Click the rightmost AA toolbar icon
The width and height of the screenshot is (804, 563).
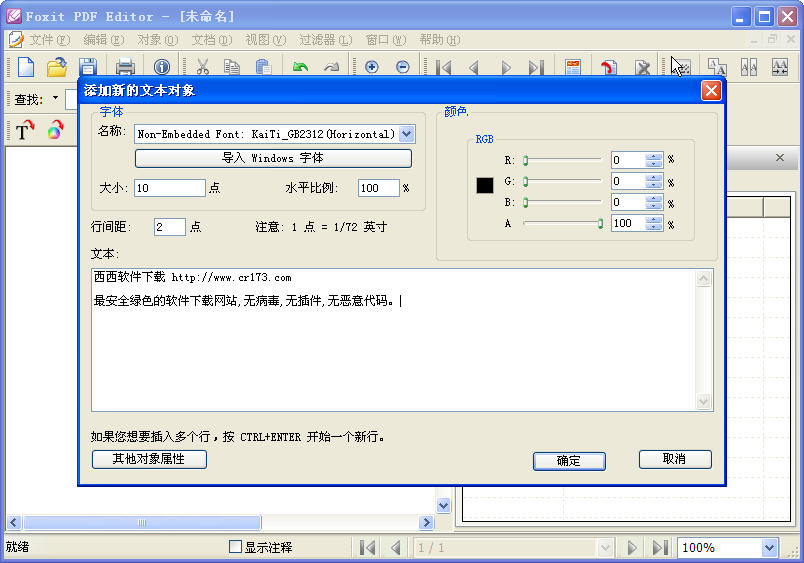pos(780,67)
